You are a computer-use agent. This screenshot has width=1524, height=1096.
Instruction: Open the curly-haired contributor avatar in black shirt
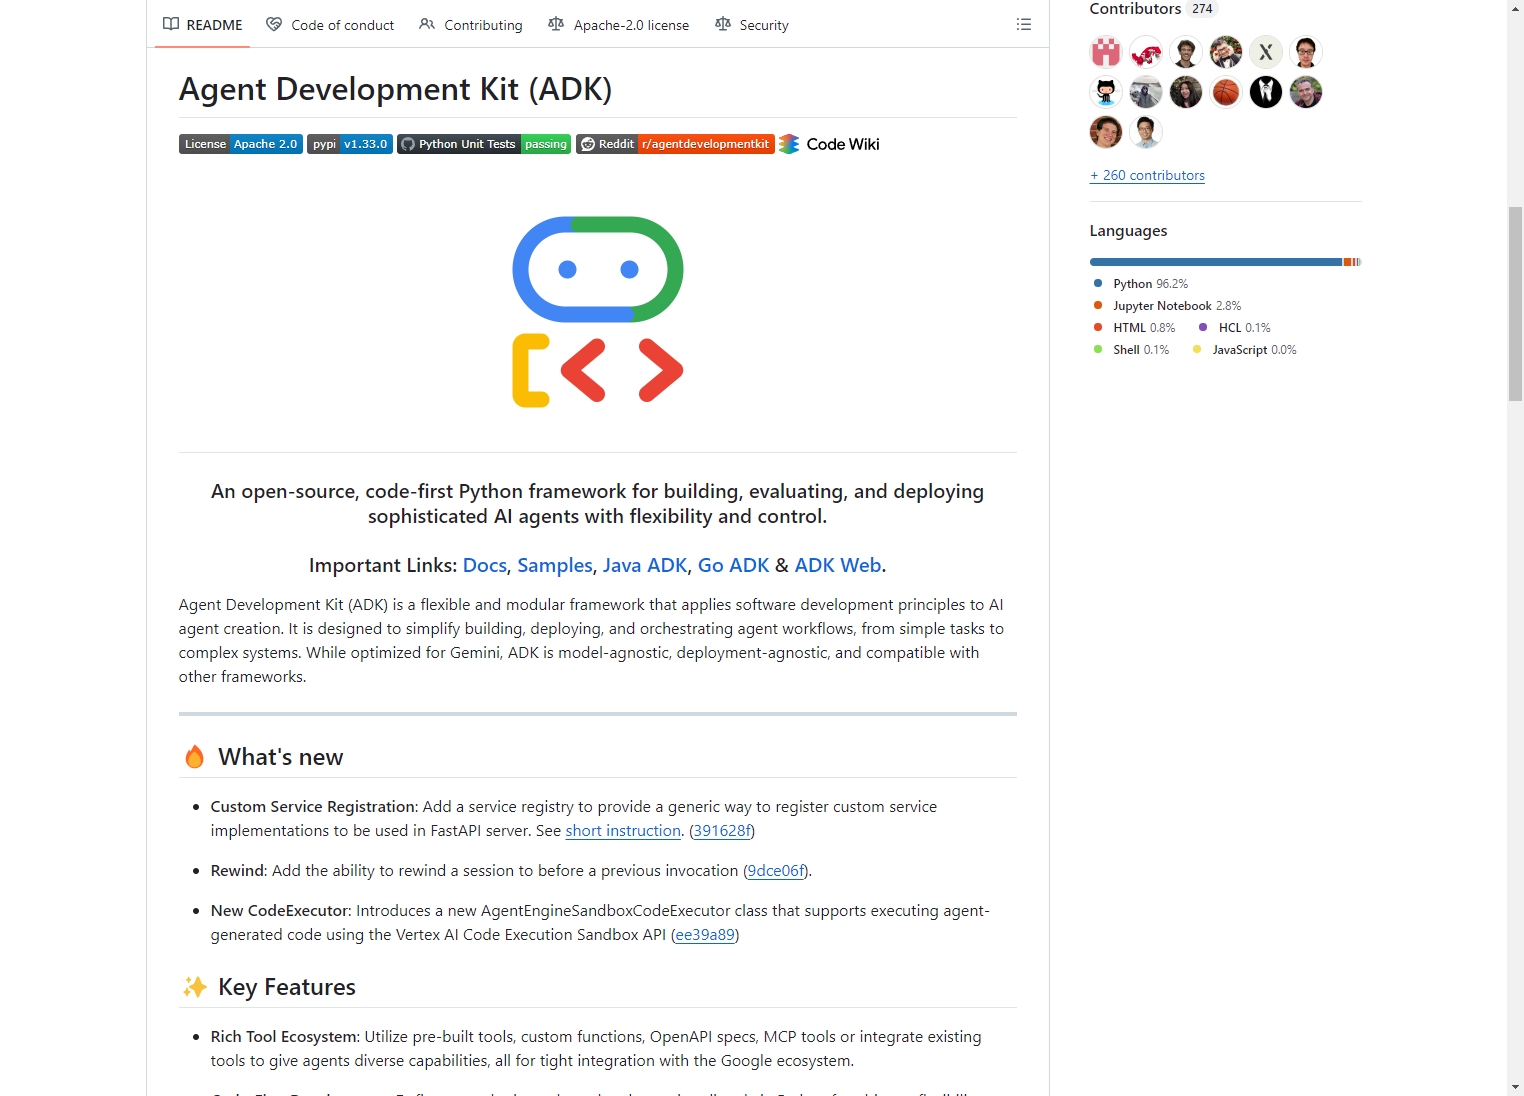point(1186,52)
